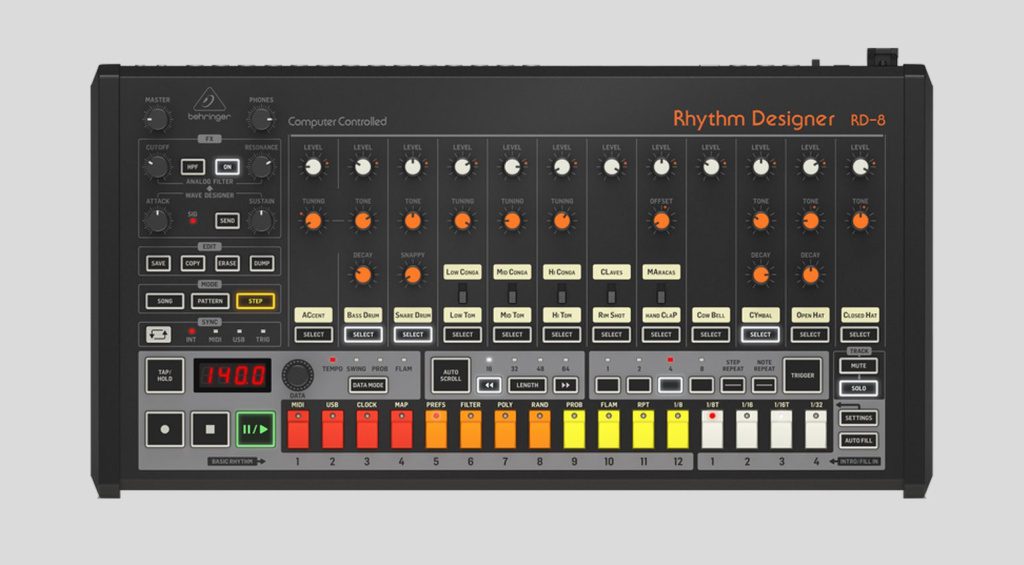Tap the orange FILTER step key
Image resolution: width=1024 pixels, height=565 pixels.
point(471,429)
